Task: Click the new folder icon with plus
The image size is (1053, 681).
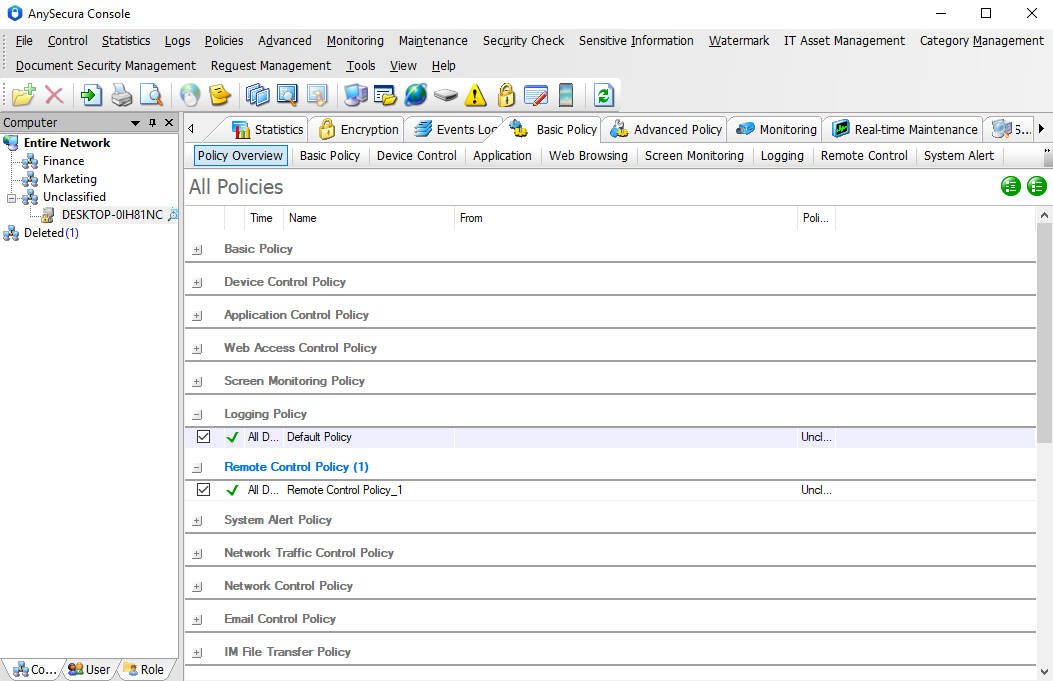Action: [24, 95]
